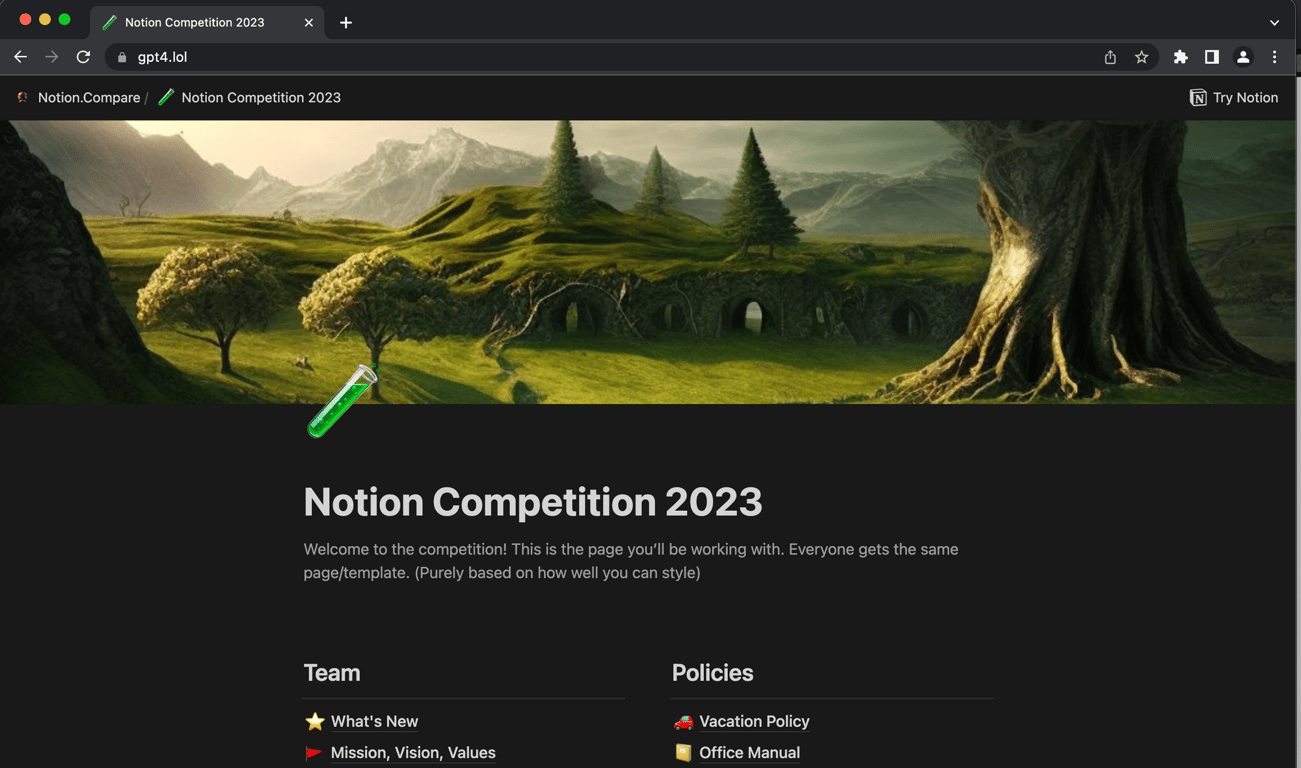Click the green macOS maximize button
This screenshot has width=1301, height=768.
tap(64, 19)
